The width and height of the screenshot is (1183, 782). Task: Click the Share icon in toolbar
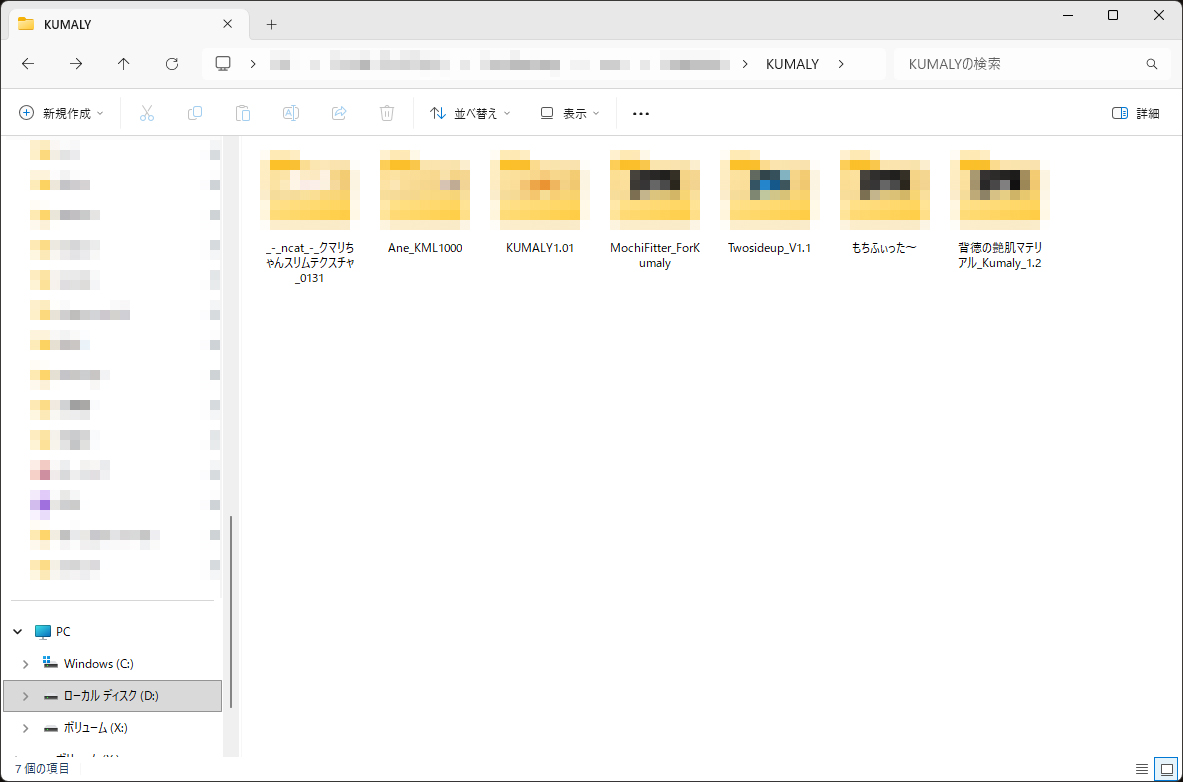pyautogui.click(x=339, y=113)
